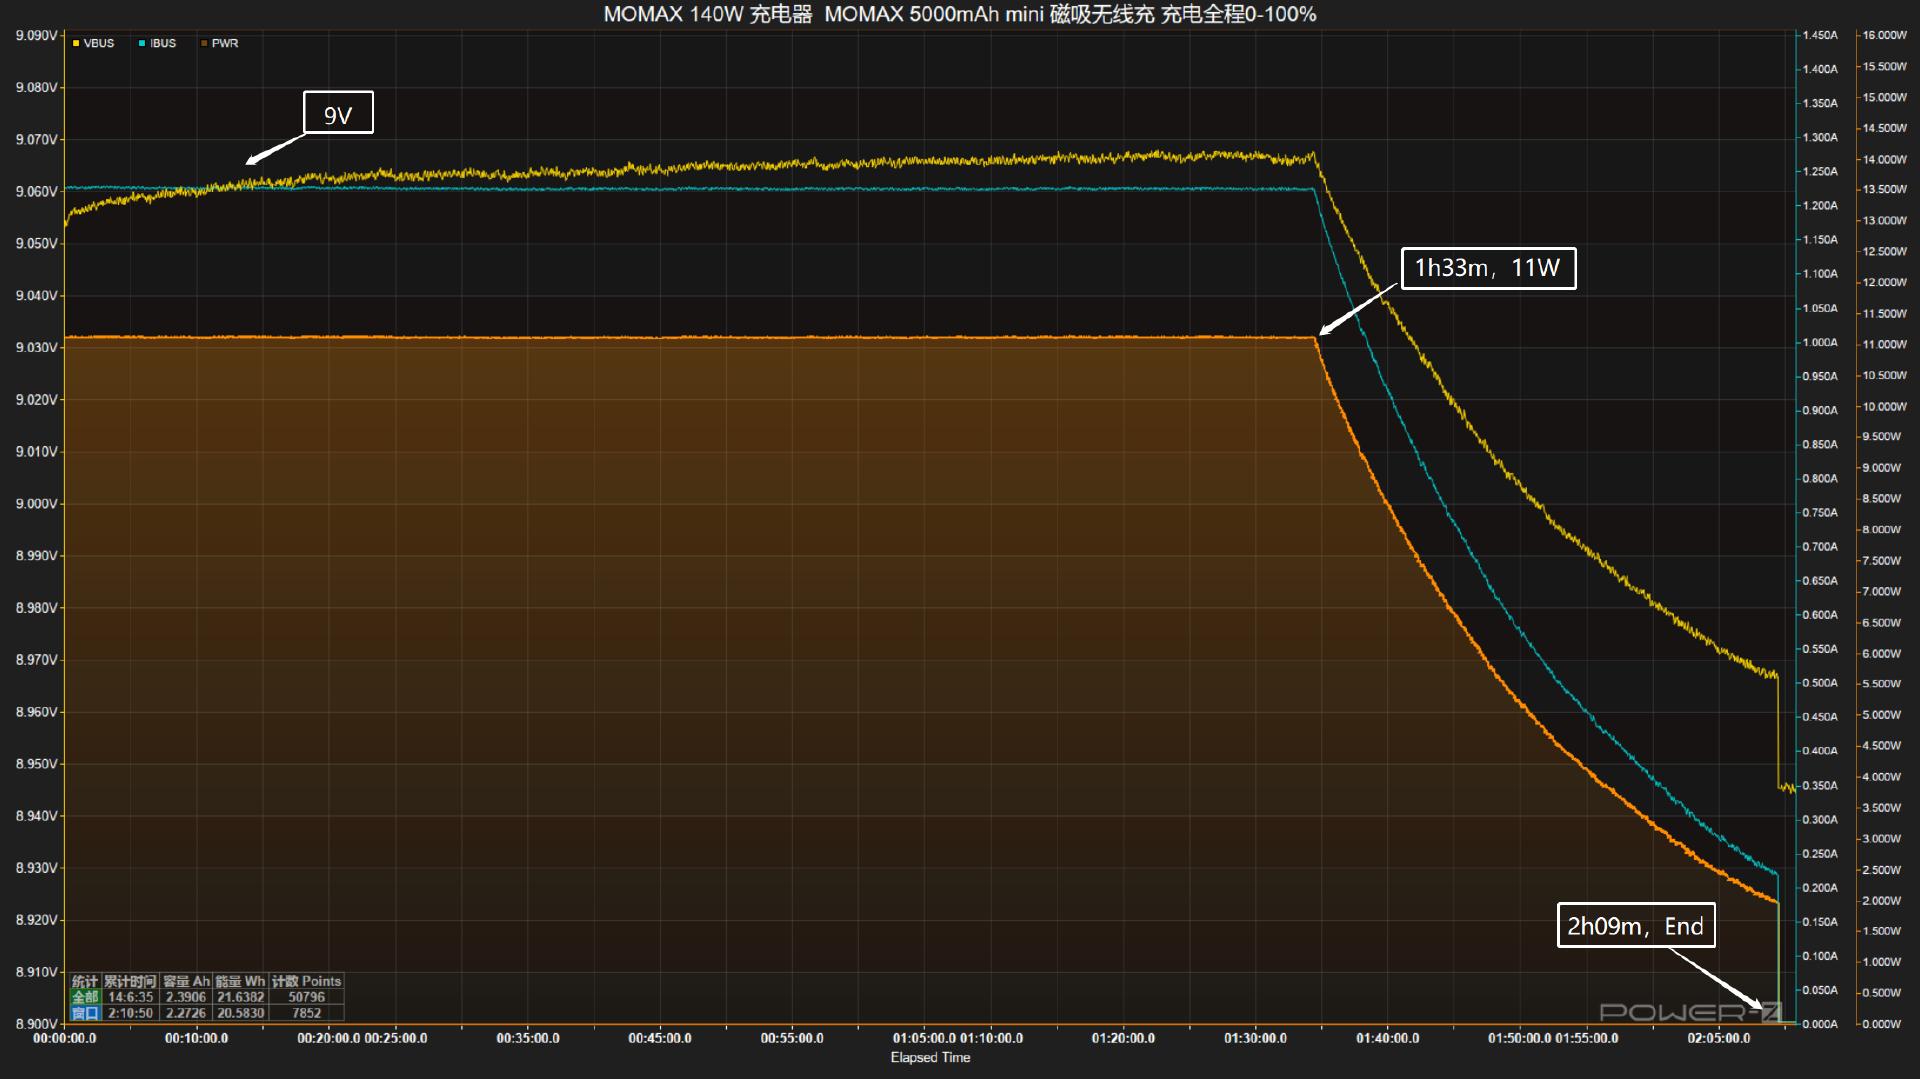1920x1079 pixels.
Task: Click the 计数 Points column header
Action: coord(306,981)
